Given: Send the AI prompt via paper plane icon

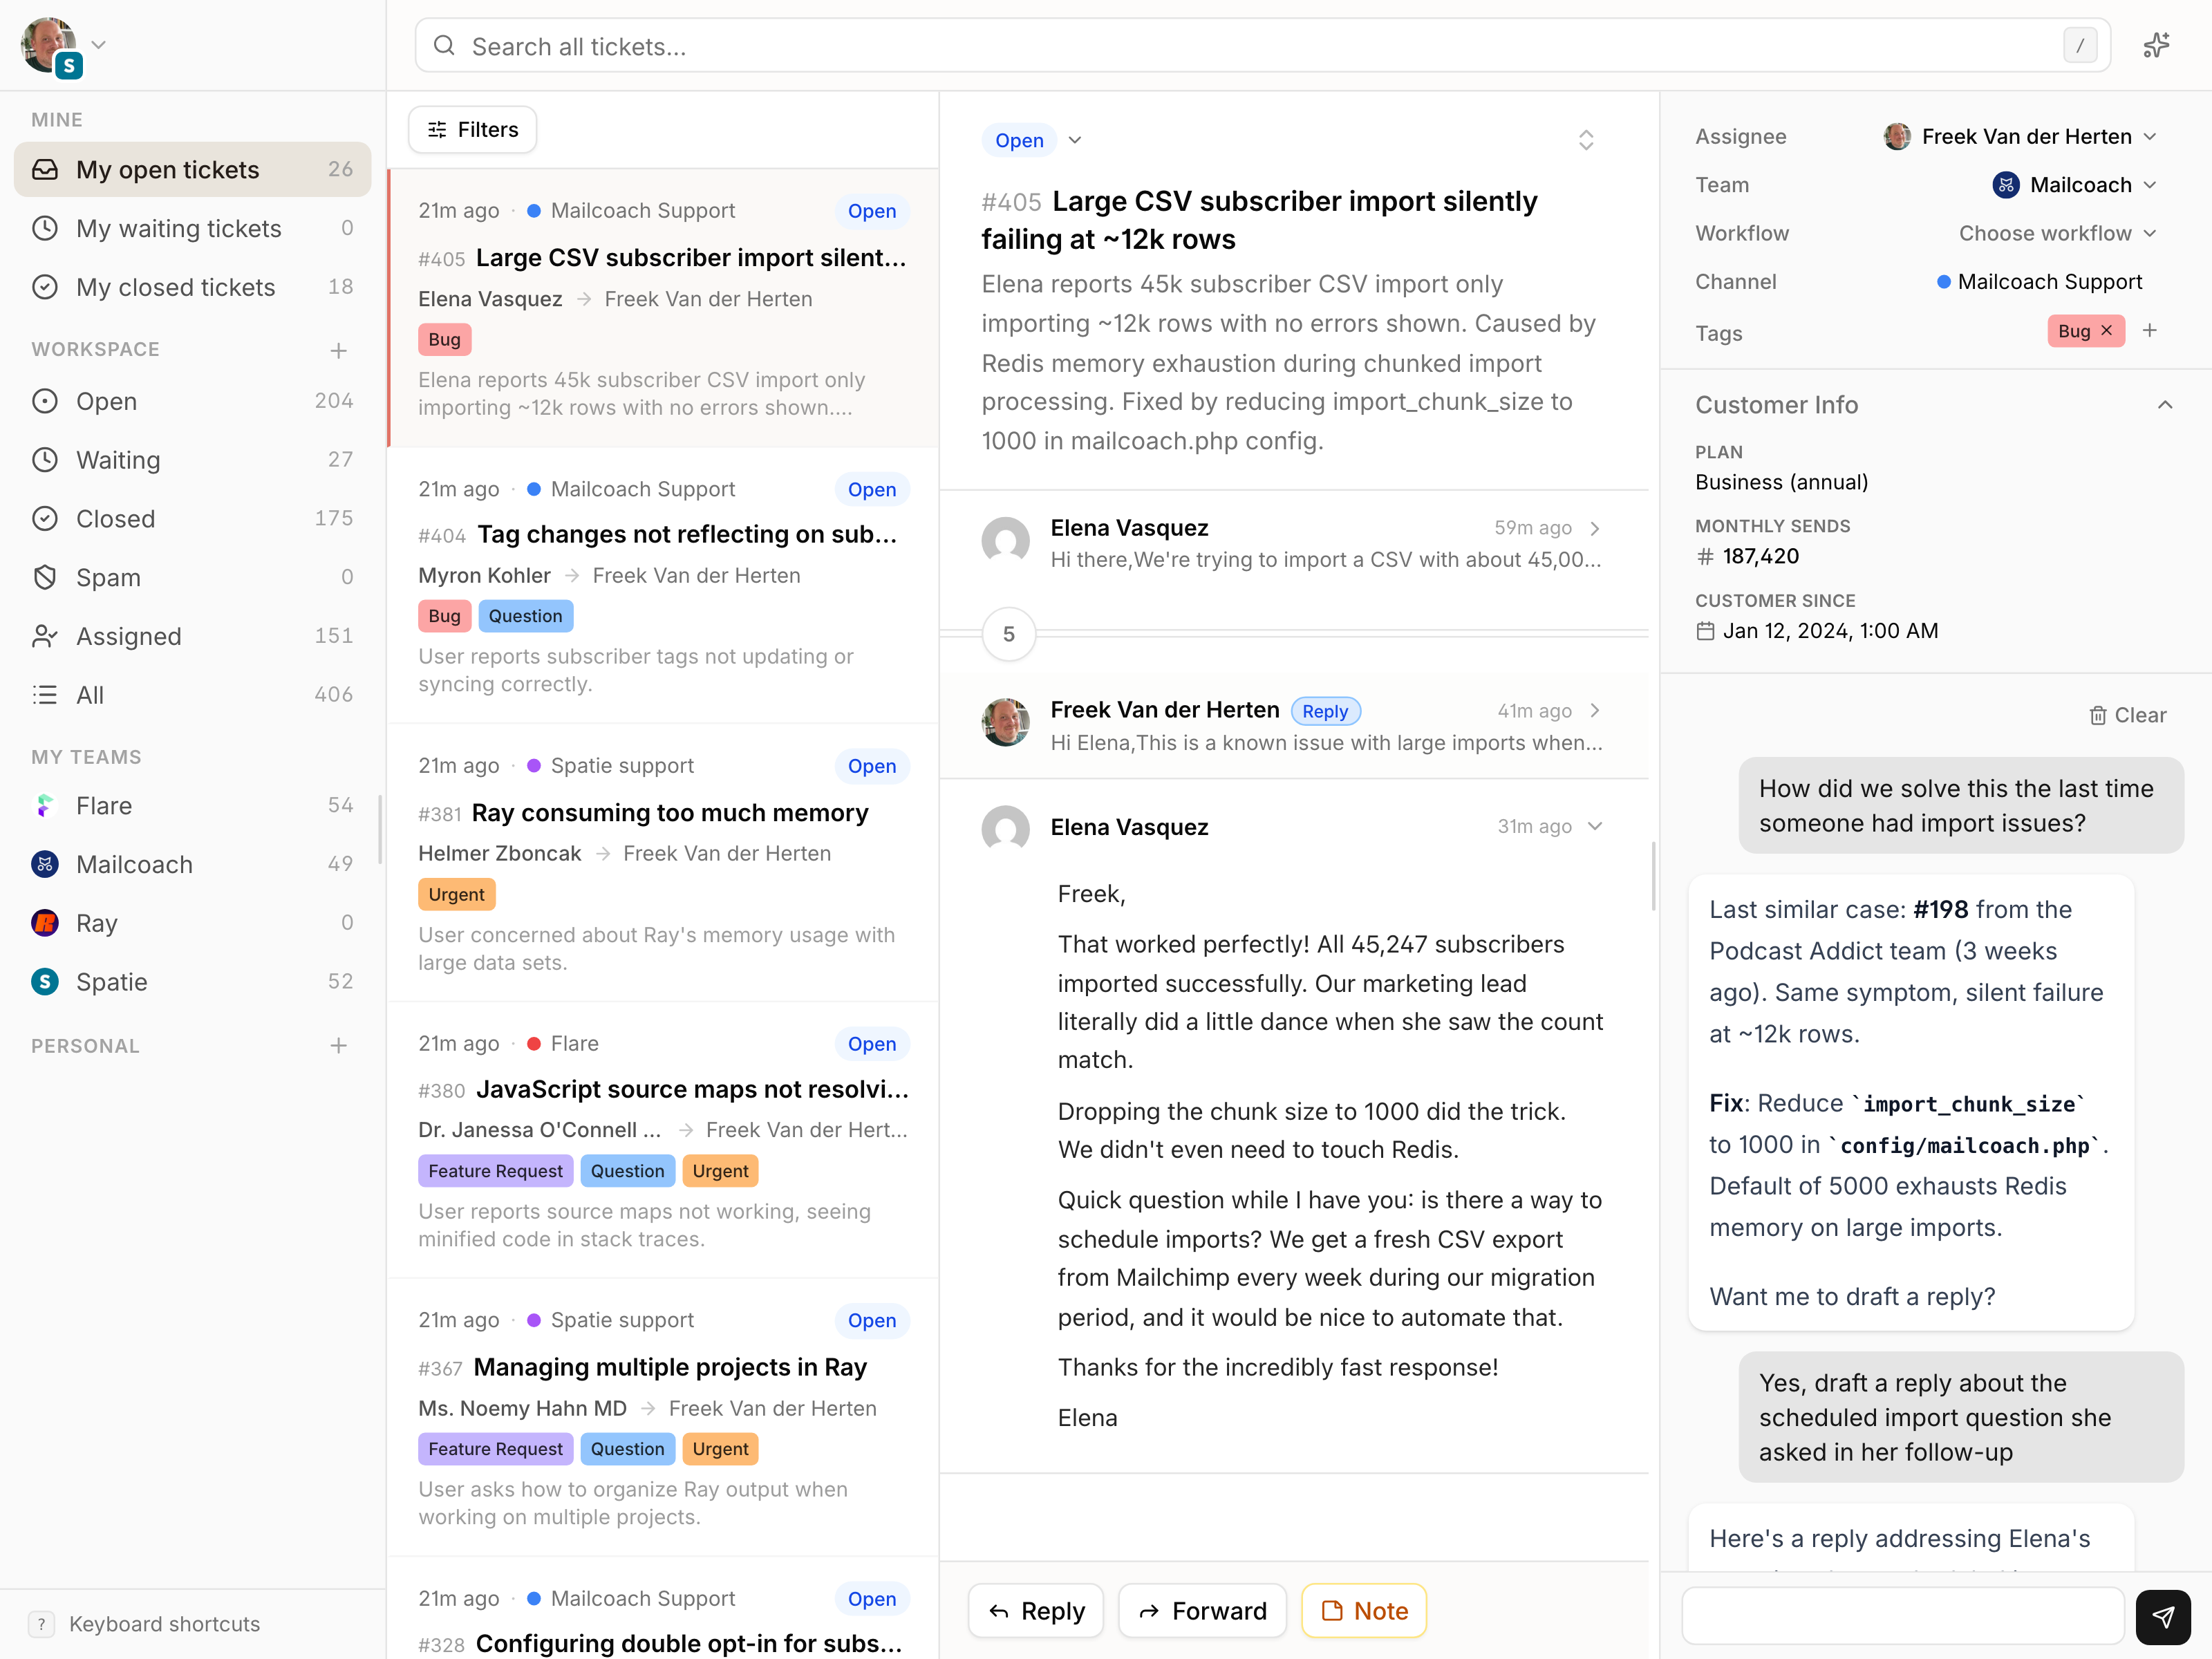Looking at the screenshot, I should [2163, 1616].
